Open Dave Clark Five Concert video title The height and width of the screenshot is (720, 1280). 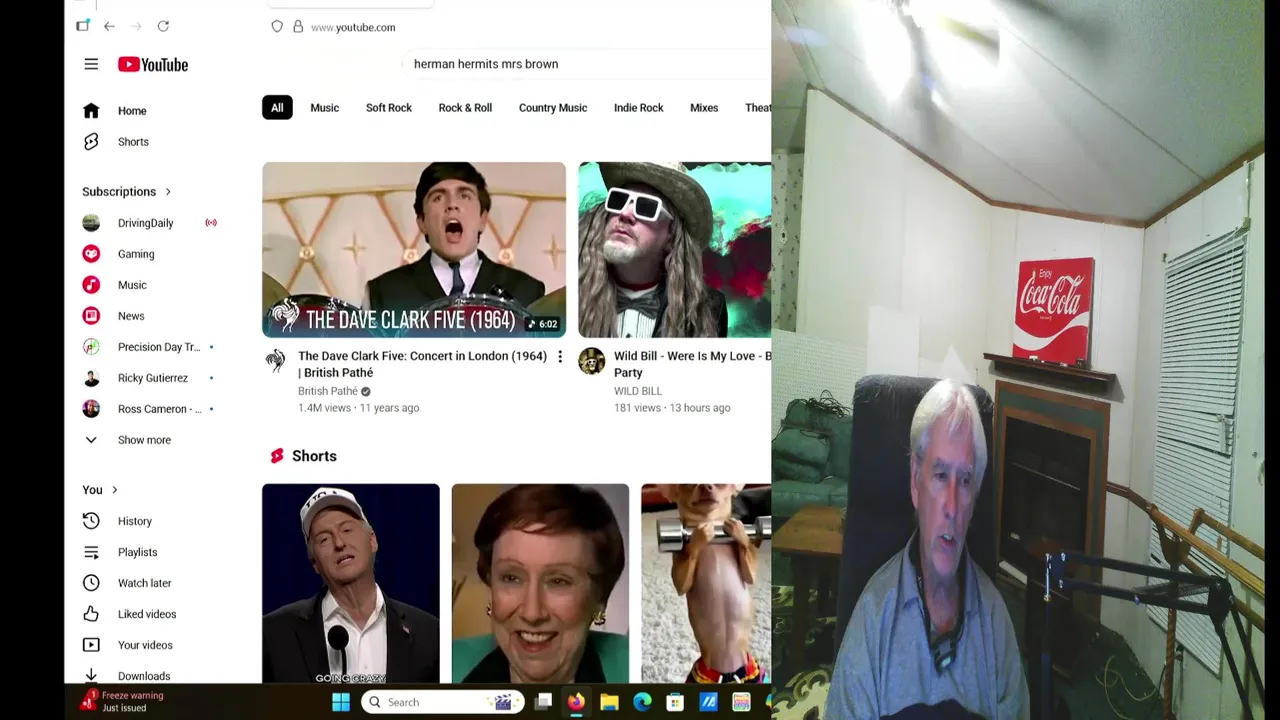pyautogui.click(x=422, y=364)
